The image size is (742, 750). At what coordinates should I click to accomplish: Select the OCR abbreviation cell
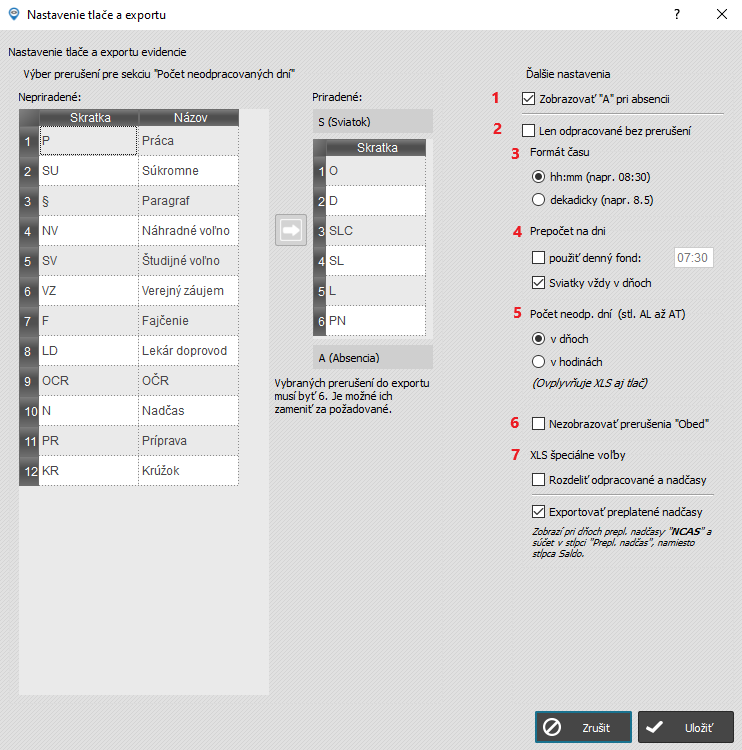89,381
